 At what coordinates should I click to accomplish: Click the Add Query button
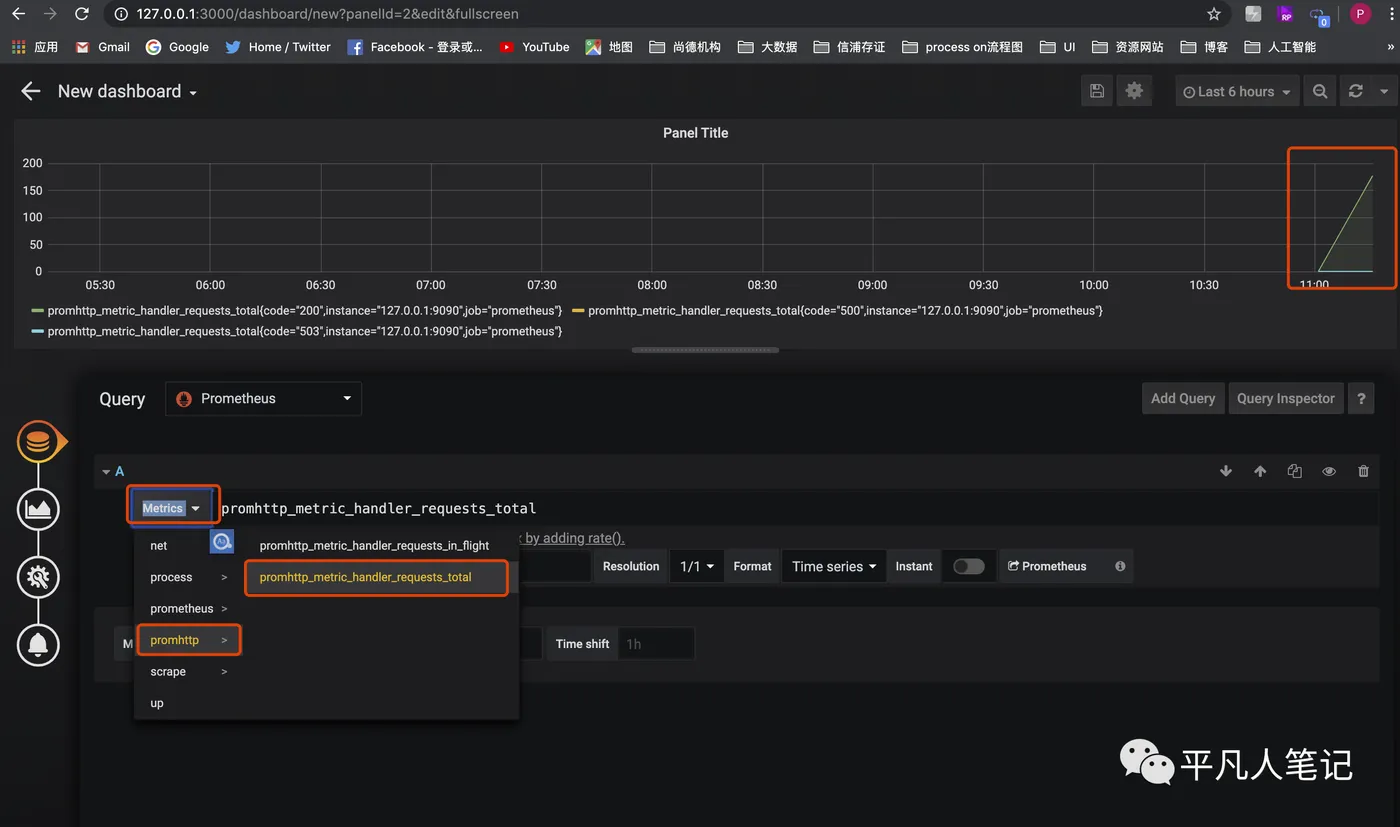[x=1183, y=398]
